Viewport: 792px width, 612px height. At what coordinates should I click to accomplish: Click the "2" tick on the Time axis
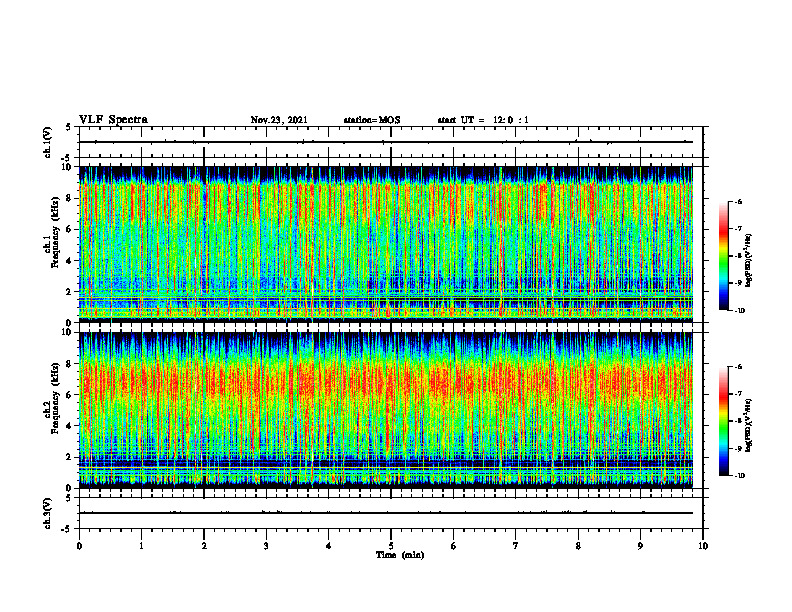coord(204,546)
